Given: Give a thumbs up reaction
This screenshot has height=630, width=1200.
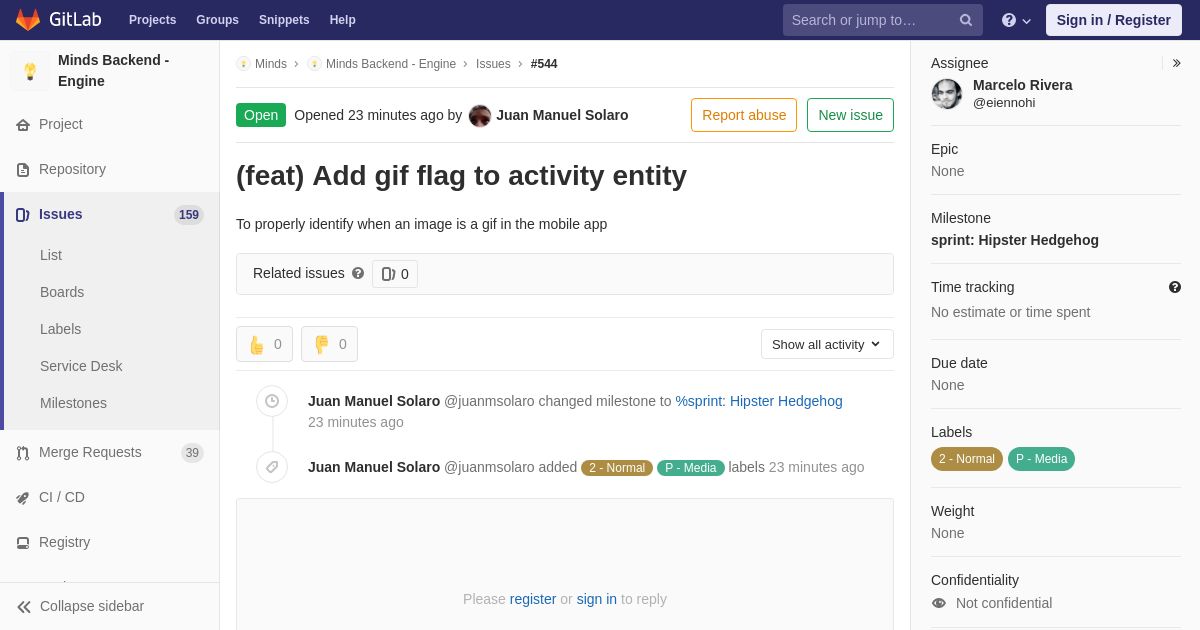Looking at the screenshot, I should coord(264,344).
